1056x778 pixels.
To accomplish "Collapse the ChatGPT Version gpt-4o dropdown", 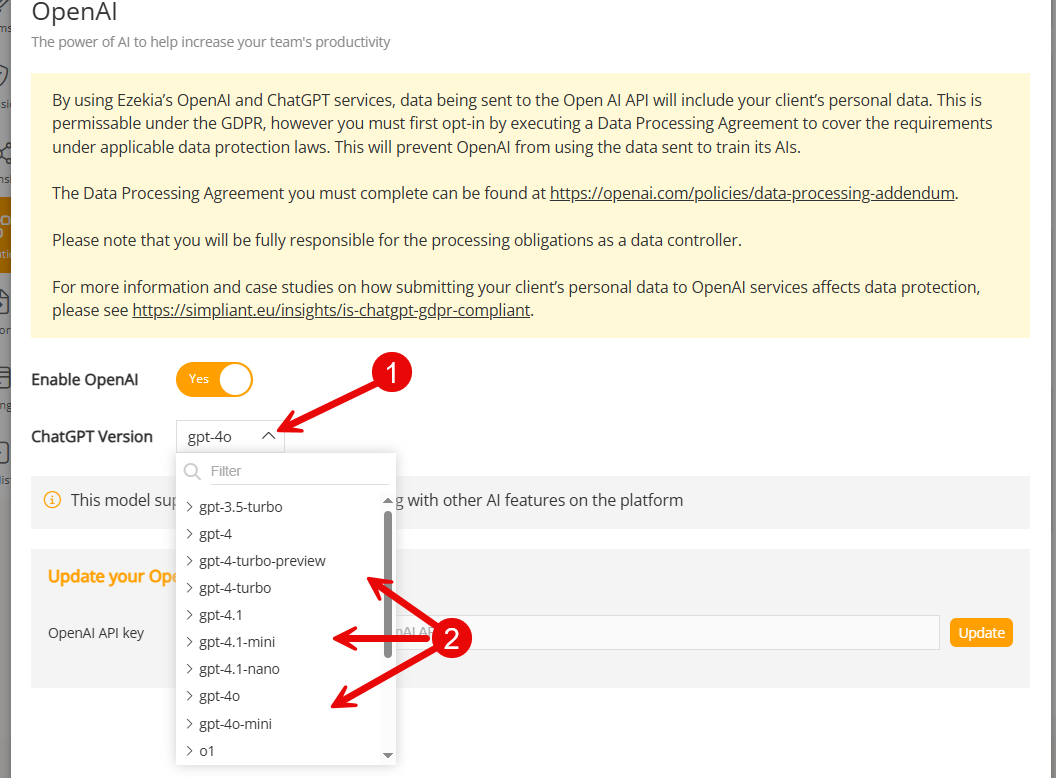I will tap(230, 436).
